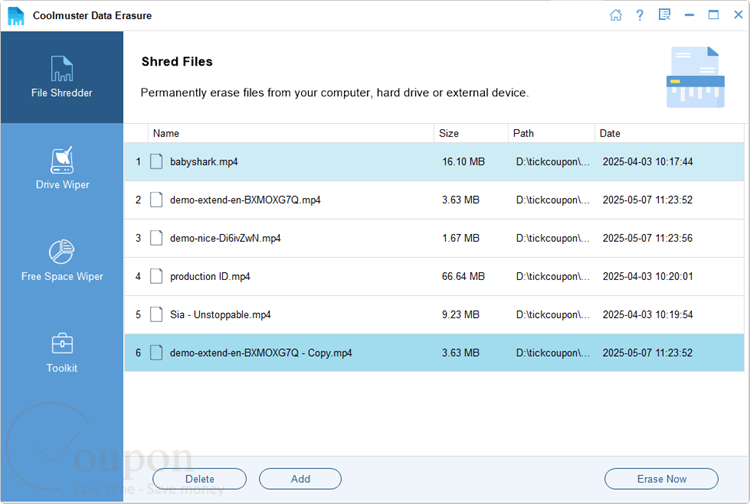Click path cell of production ID.mp4 row

click(x=552, y=276)
